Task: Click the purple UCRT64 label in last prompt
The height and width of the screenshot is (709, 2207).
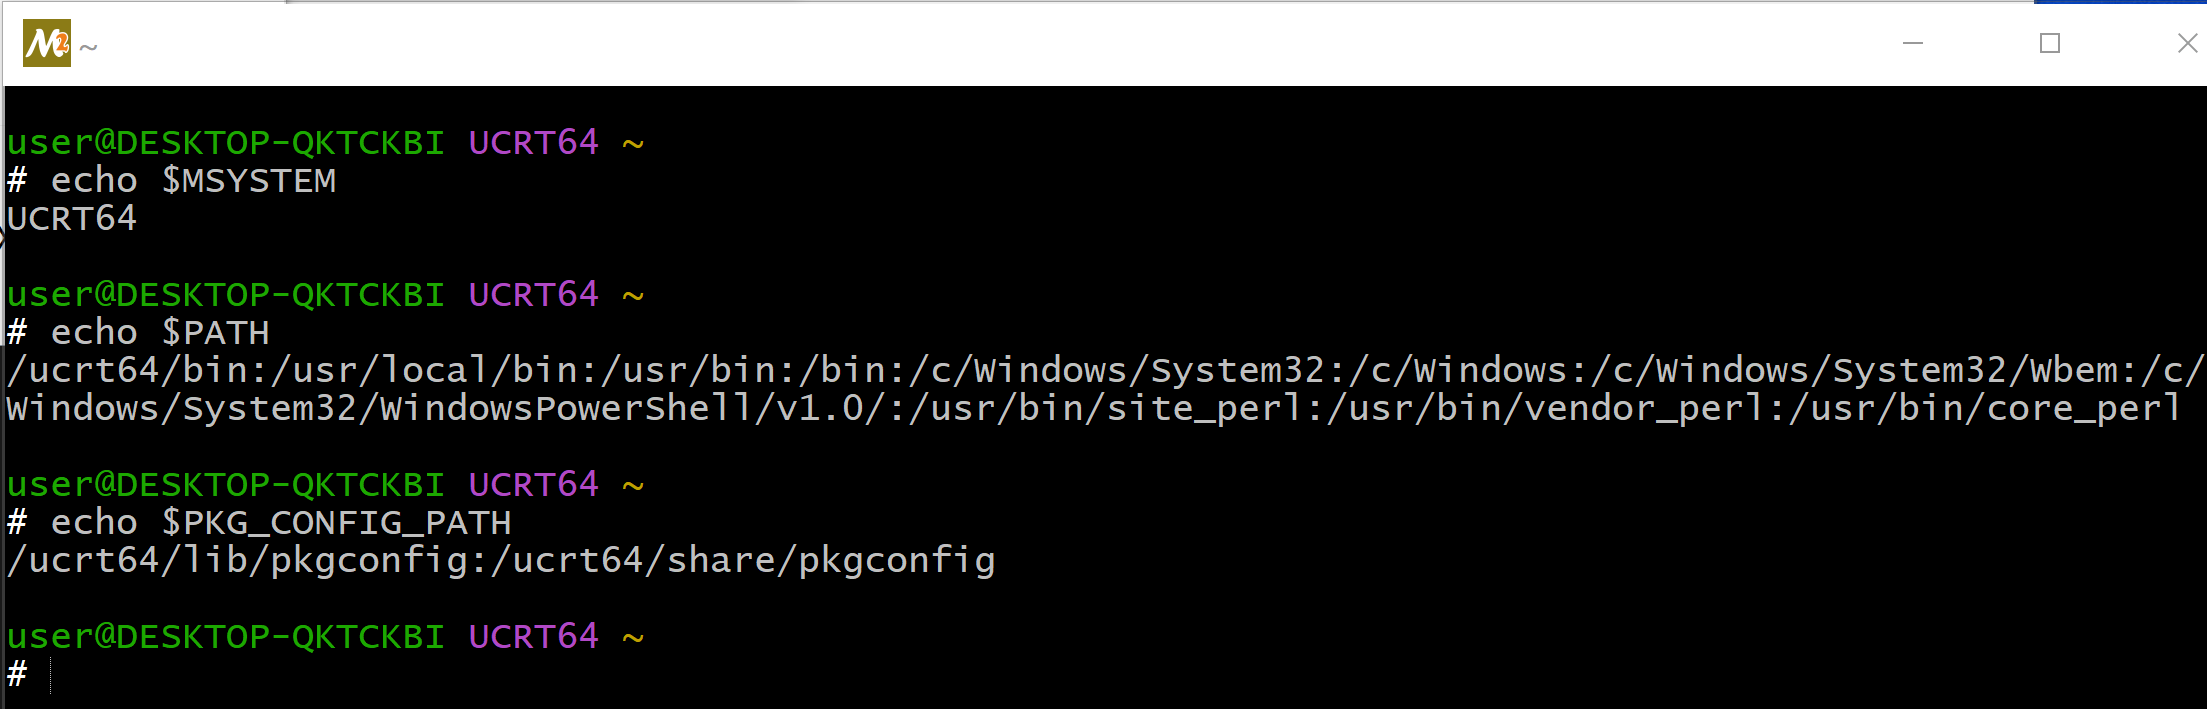Action: point(534,637)
